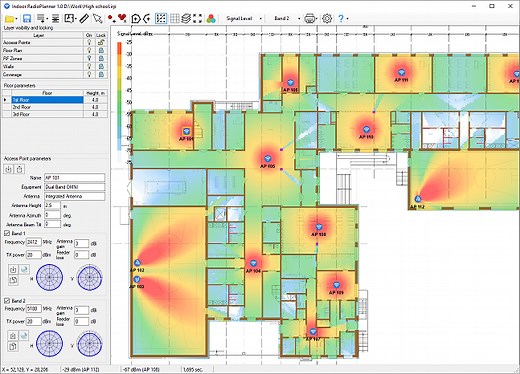Click the load floor plan image icon
This screenshot has width=520, height=374.
pyautogui.click(x=69, y=18)
